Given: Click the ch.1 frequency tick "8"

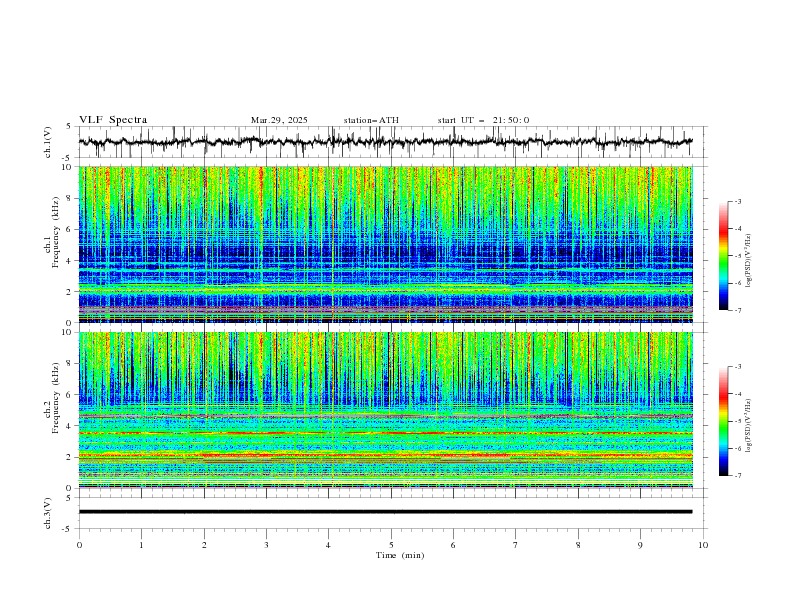Looking at the screenshot, I should pyautogui.click(x=71, y=198).
